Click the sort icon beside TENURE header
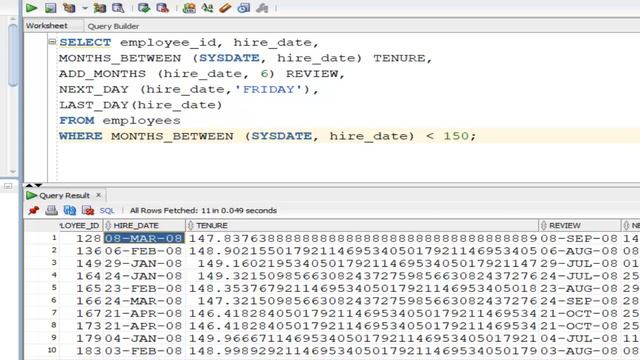Image resolution: width=640 pixels, height=360 pixels. (190, 225)
